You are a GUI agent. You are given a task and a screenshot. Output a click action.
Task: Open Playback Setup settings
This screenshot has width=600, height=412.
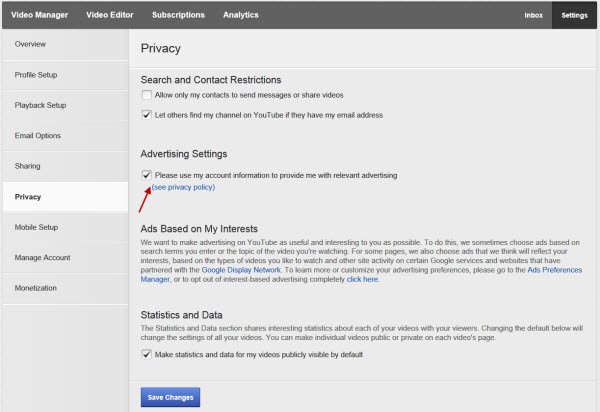pos(65,105)
